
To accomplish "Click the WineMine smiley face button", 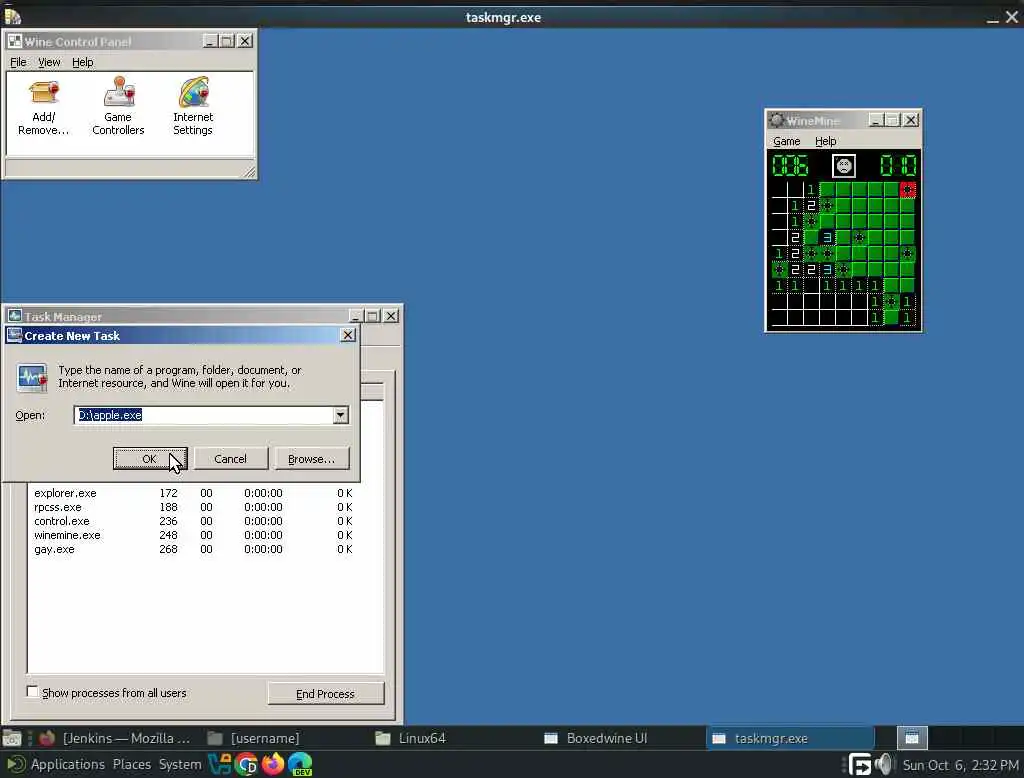I will point(844,165).
